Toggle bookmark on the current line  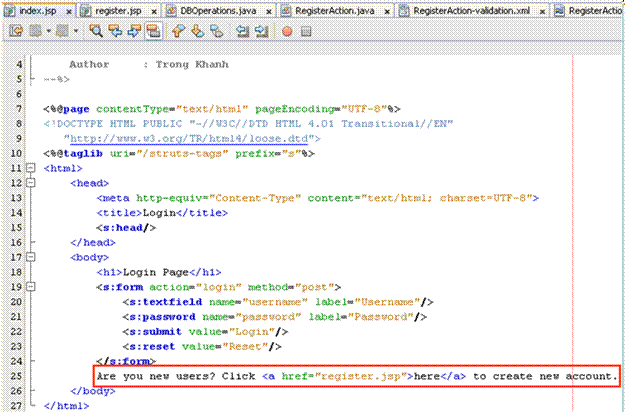[216, 31]
